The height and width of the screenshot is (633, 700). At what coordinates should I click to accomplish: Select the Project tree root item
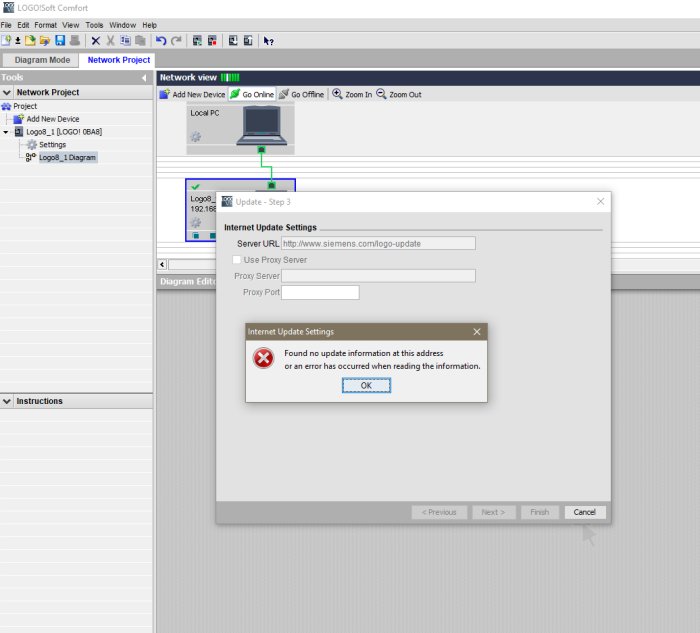[19, 106]
